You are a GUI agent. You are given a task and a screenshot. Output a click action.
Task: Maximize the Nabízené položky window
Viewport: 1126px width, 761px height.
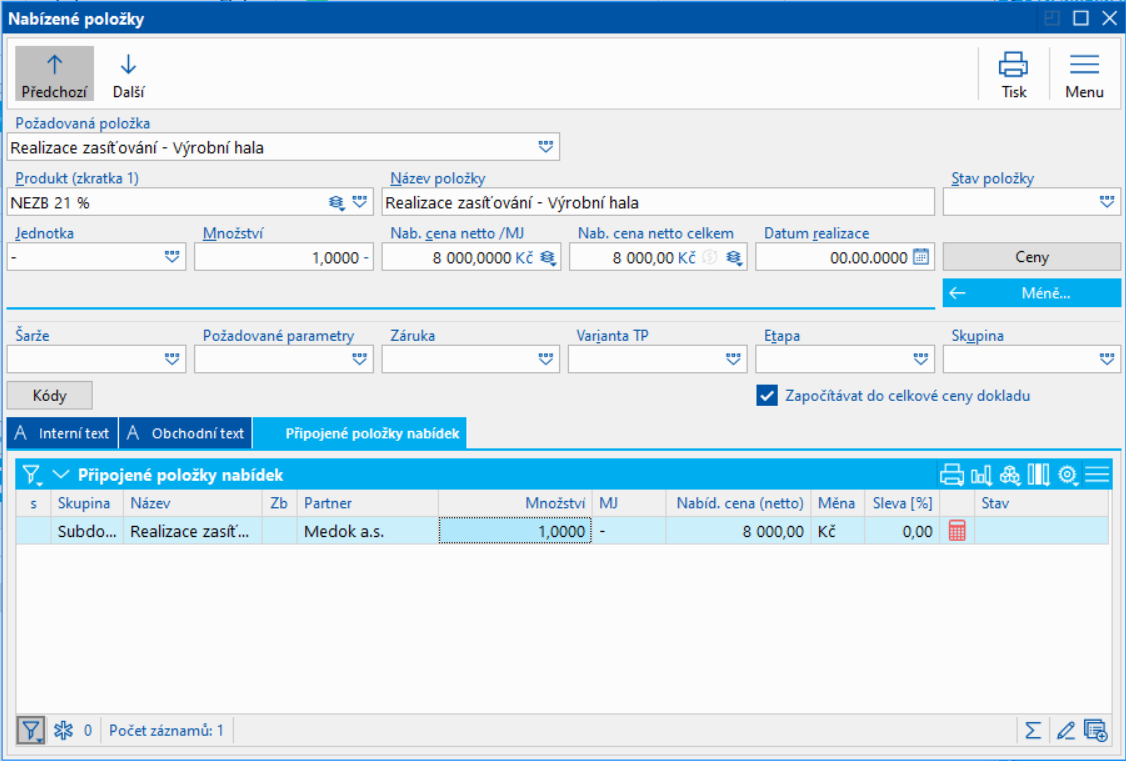point(1080,18)
